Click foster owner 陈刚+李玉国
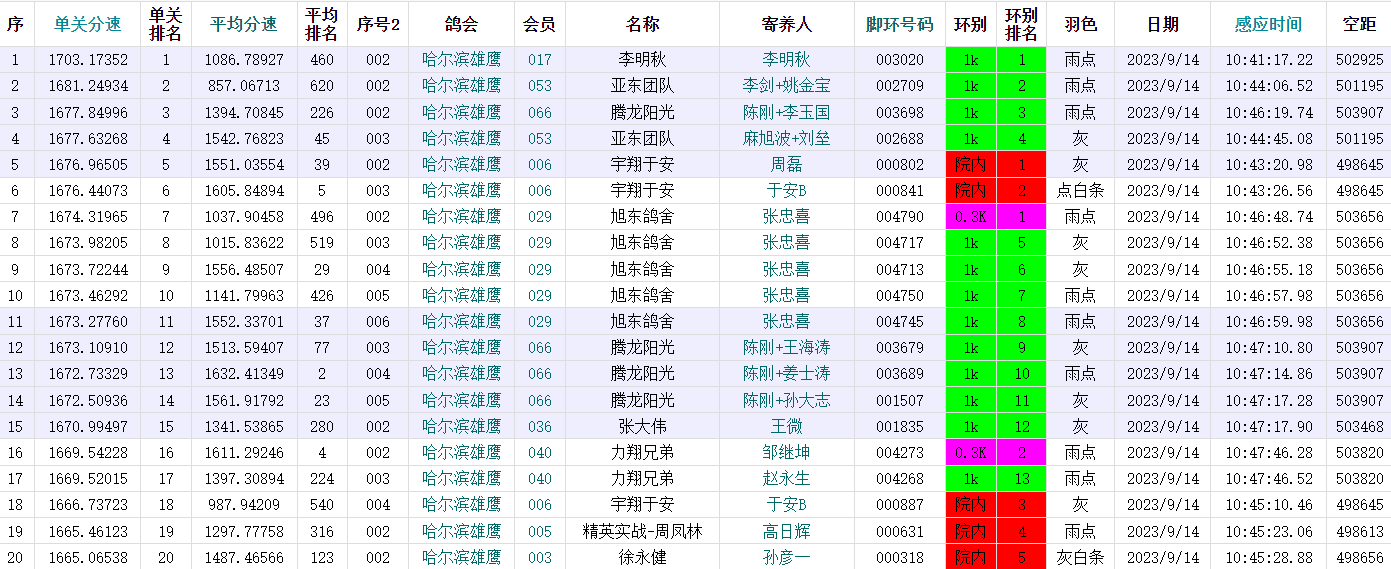1391x569 pixels. click(786, 112)
